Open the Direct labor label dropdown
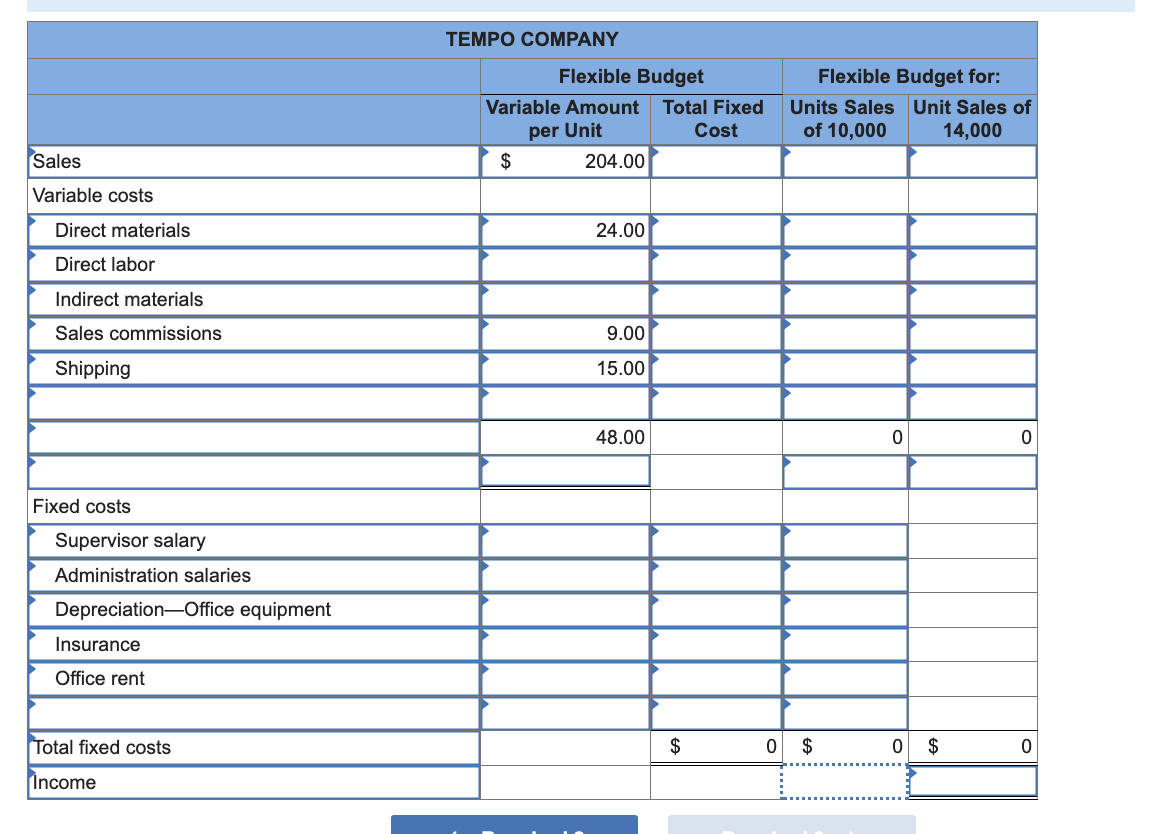The width and height of the screenshot is (1172, 834). tap(254, 265)
